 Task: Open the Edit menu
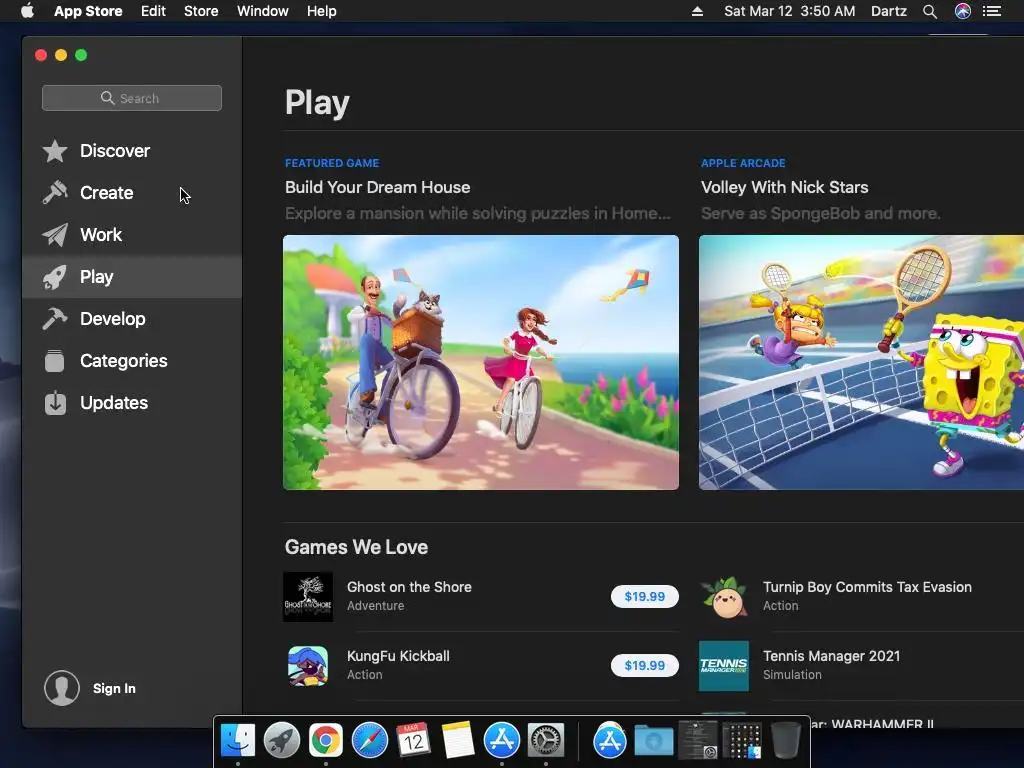(x=153, y=11)
